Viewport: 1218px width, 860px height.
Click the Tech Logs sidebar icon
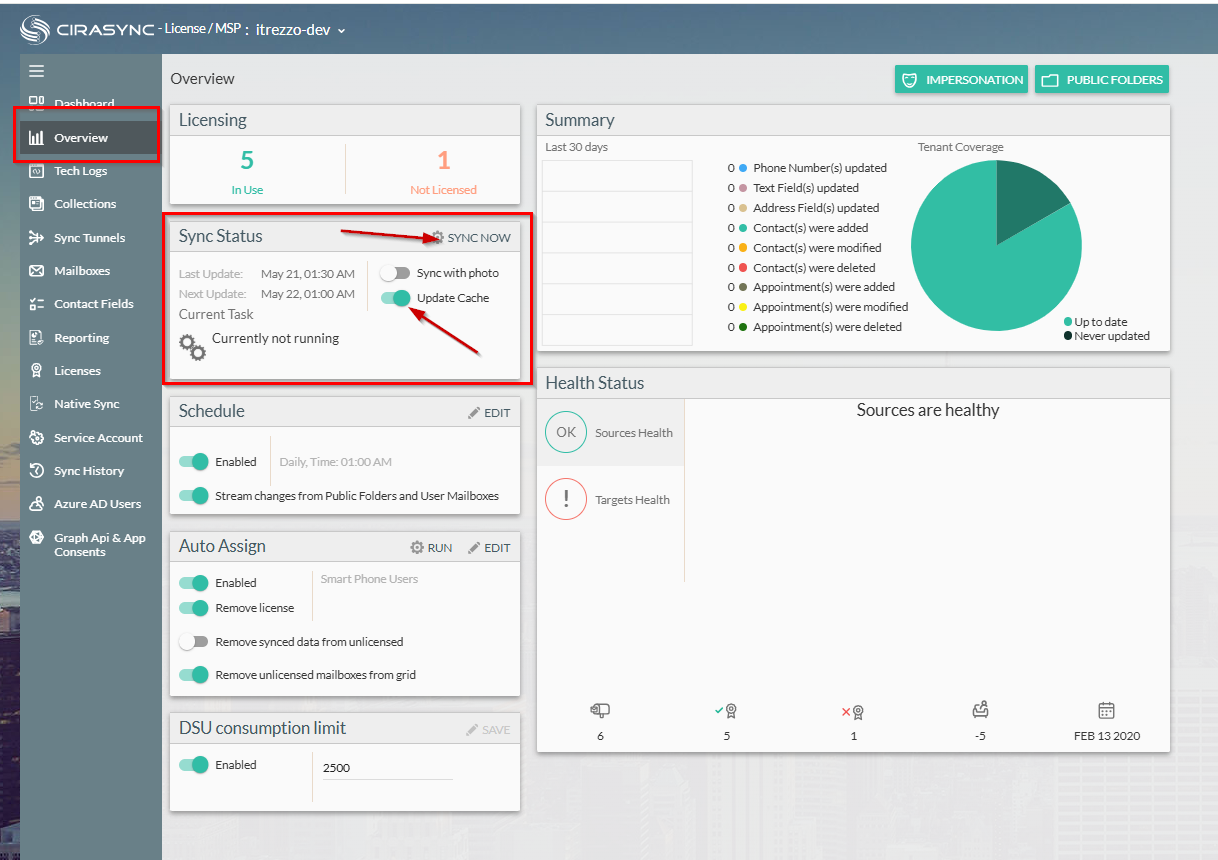37,171
